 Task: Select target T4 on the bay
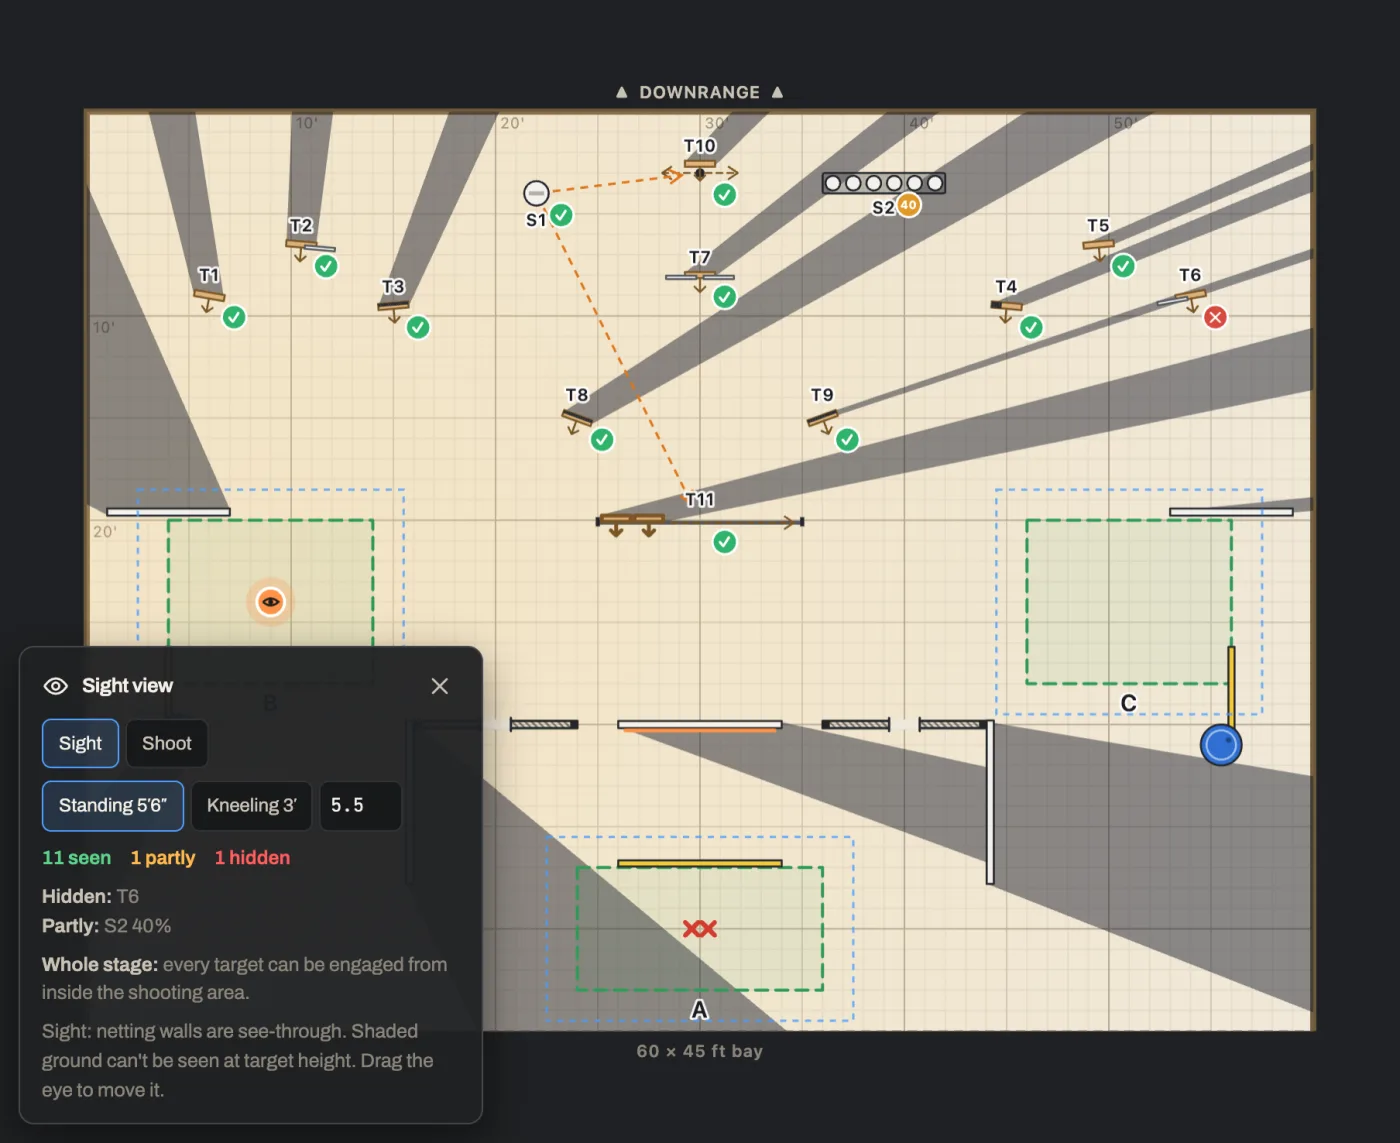point(1006,305)
